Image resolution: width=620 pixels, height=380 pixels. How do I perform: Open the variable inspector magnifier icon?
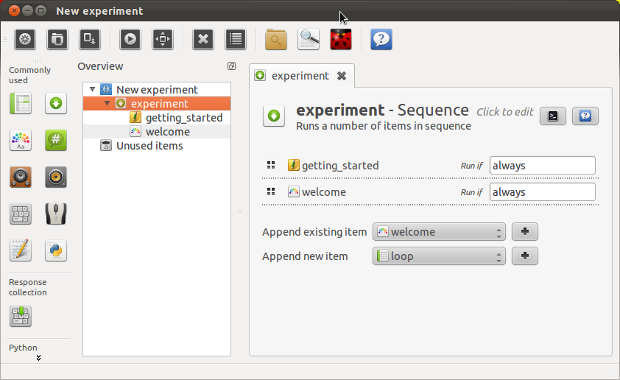(x=308, y=39)
